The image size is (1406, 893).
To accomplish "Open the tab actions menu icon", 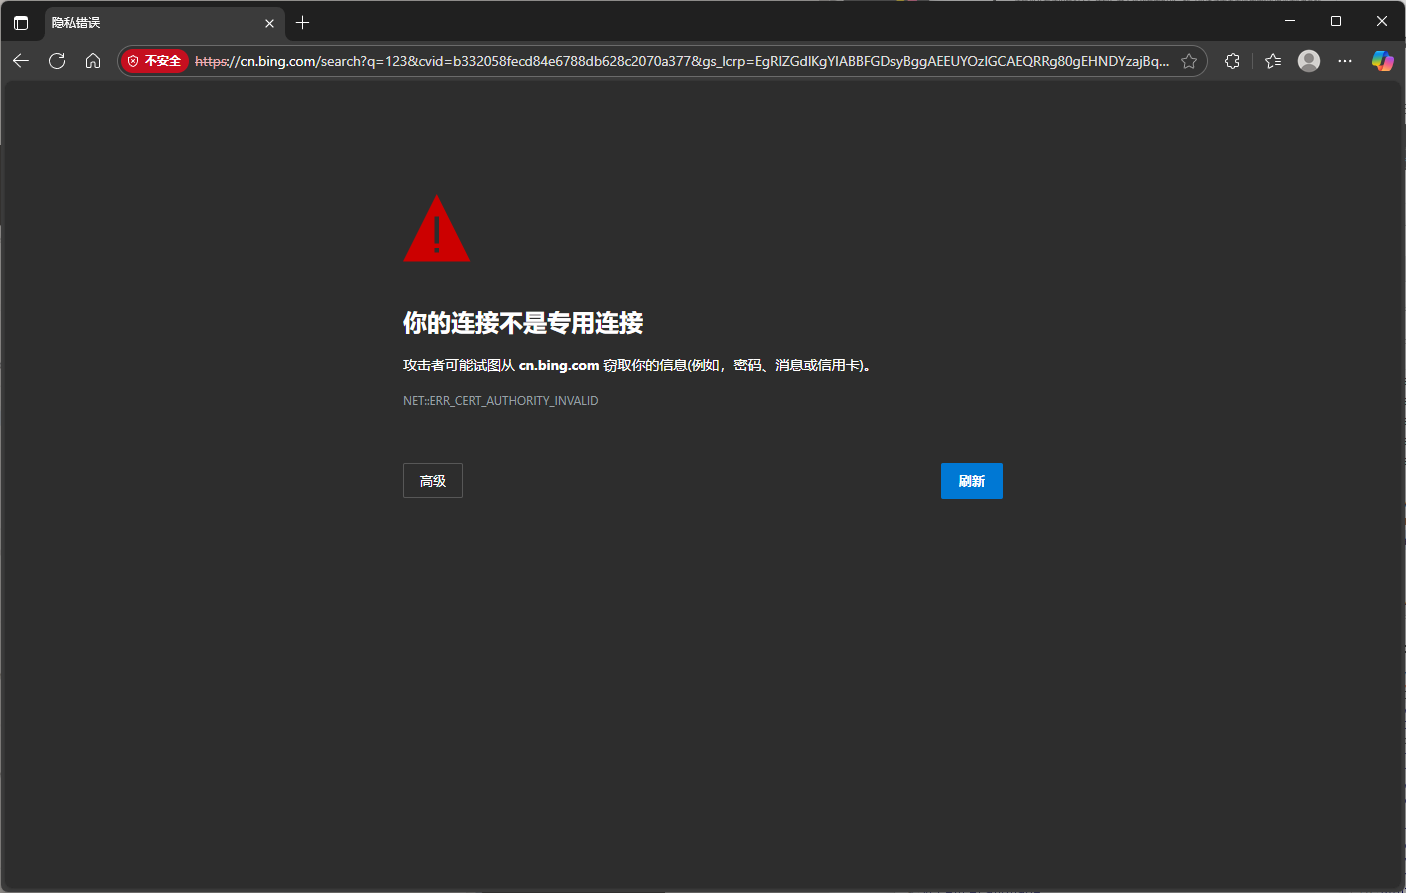I will pyautogui.click(x=21, y=22).
